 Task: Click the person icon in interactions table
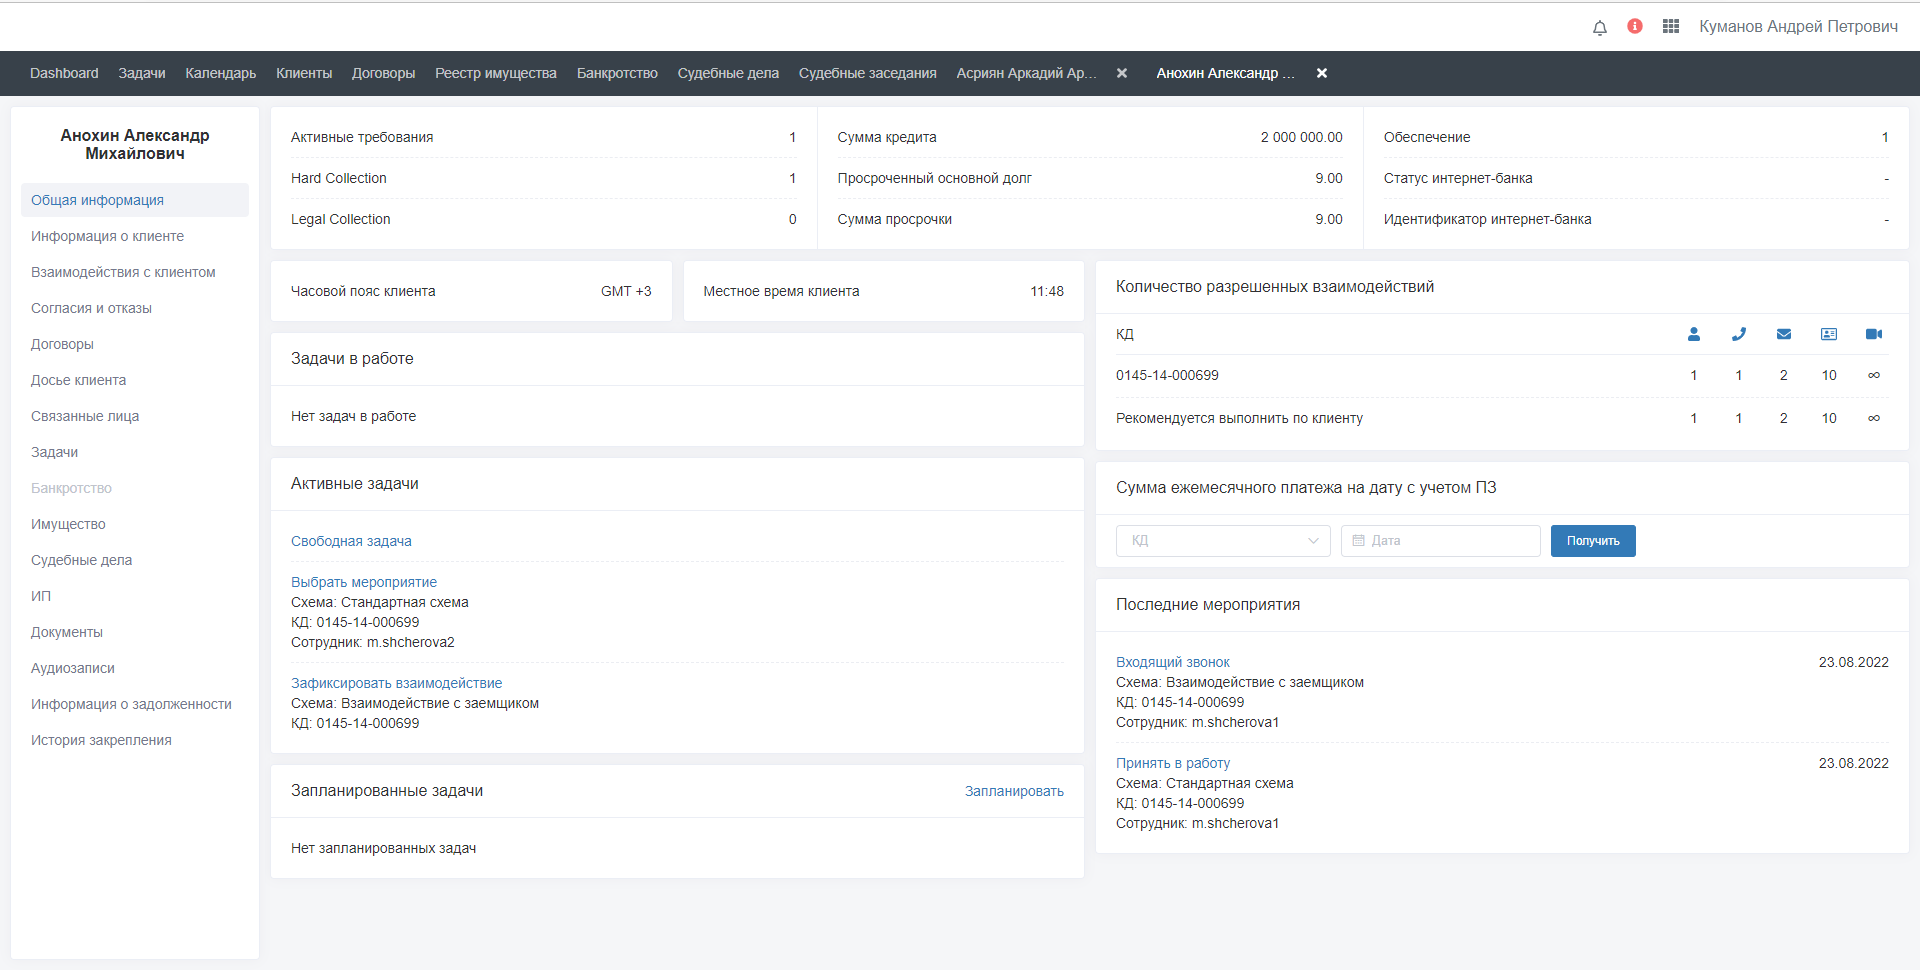coord(1694,334)
